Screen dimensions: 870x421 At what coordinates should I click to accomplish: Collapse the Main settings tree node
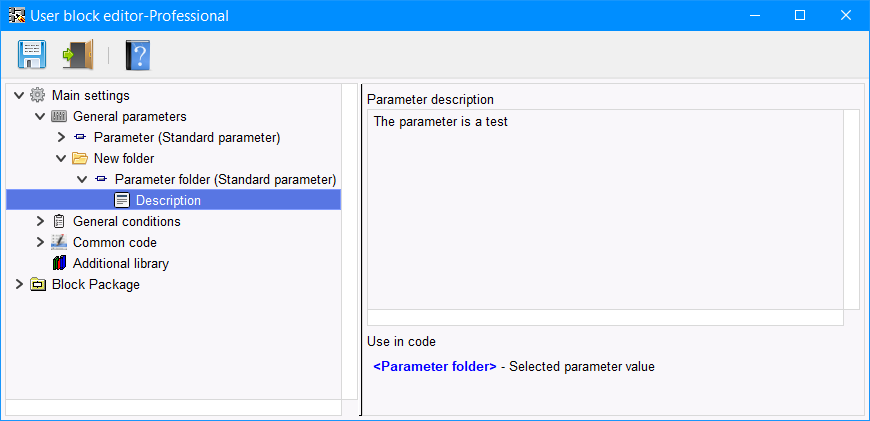click(19, 95)
